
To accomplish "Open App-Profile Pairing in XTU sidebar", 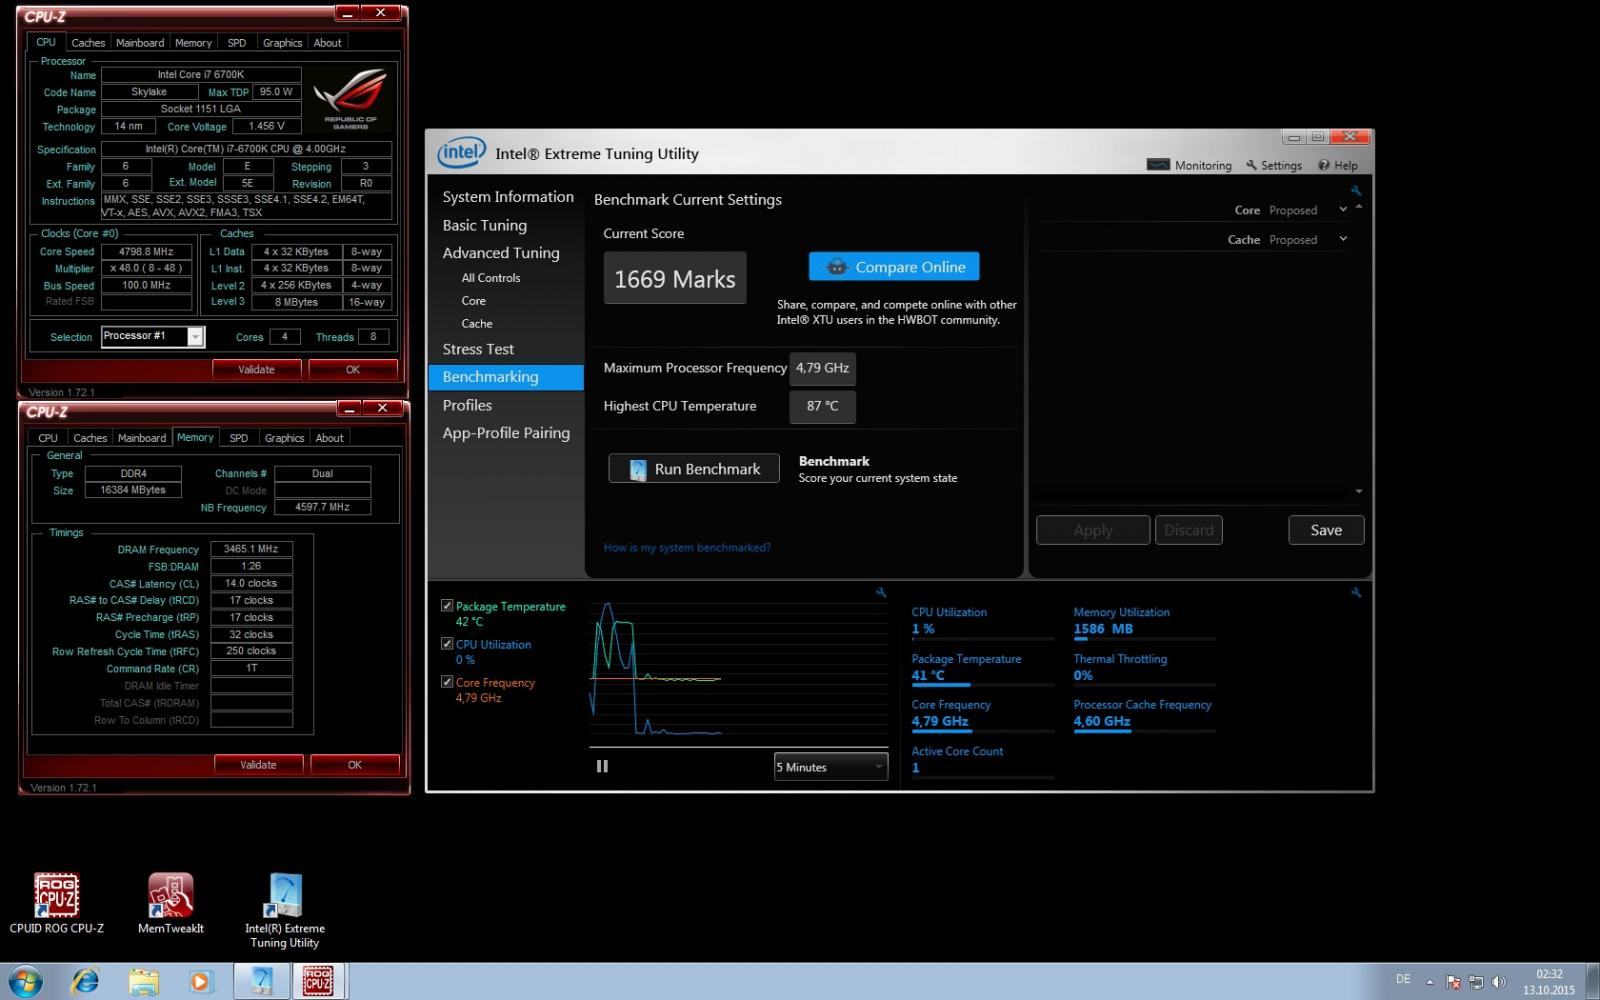I will 506,433.
